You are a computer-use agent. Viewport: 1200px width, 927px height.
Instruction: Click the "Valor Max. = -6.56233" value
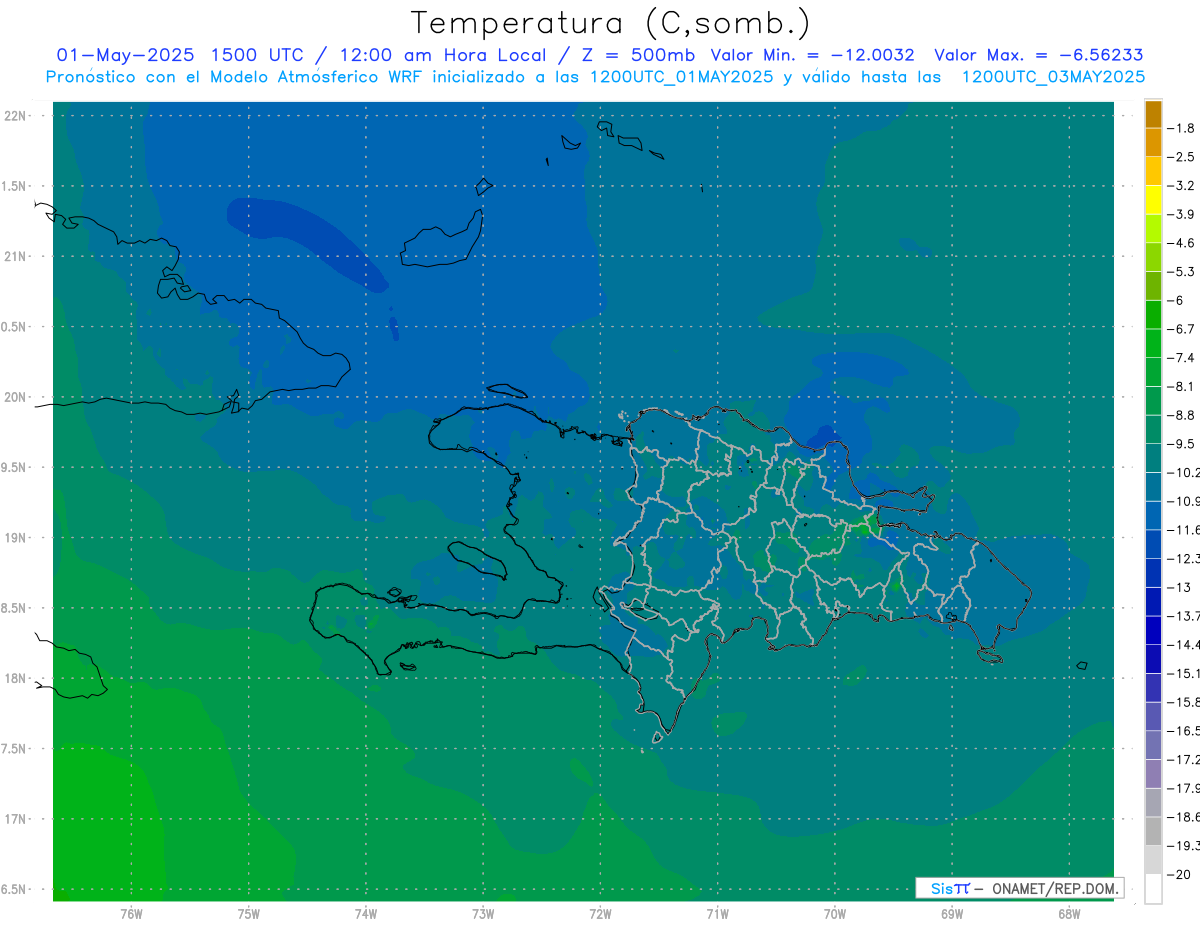(1039, 55)
